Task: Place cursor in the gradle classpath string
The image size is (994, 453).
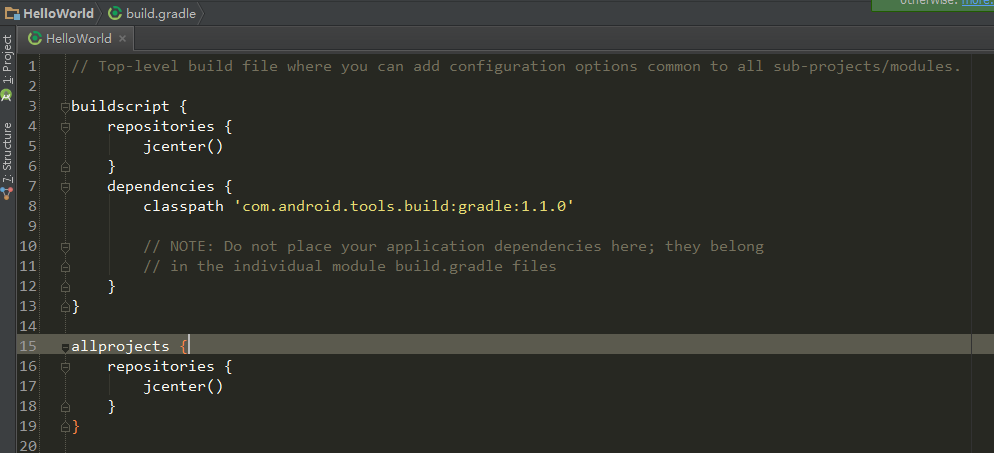Action: tap(400, 206)
